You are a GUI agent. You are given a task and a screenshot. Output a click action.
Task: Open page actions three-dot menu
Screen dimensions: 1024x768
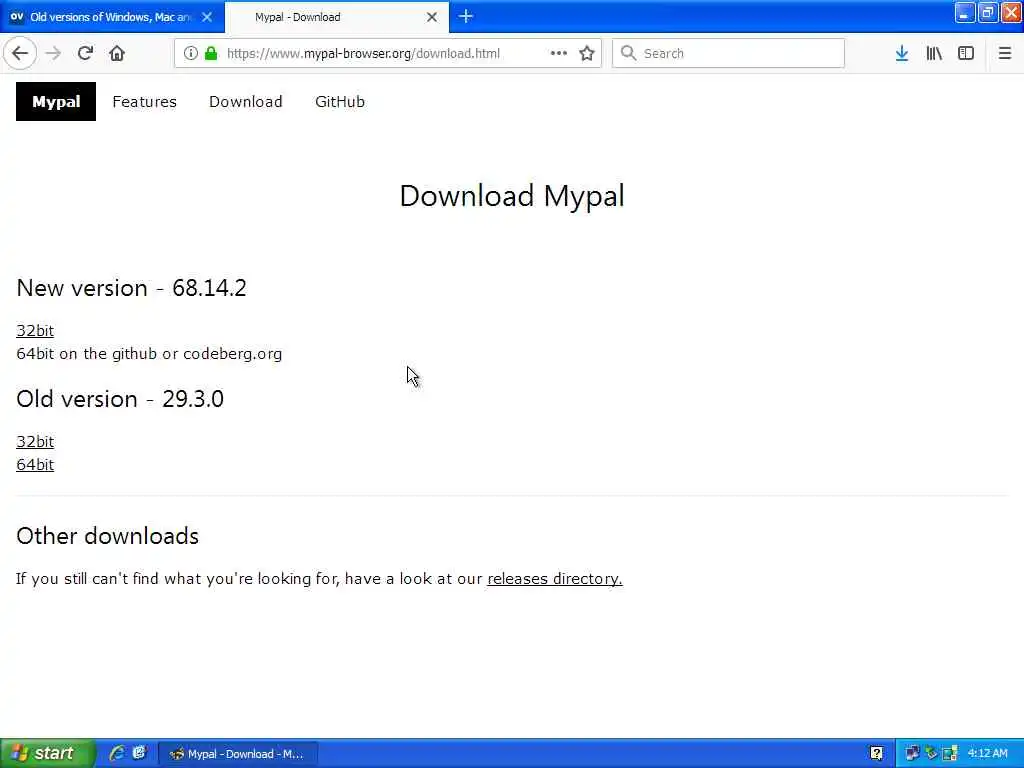pyautogui.click(x=558, y=53)
